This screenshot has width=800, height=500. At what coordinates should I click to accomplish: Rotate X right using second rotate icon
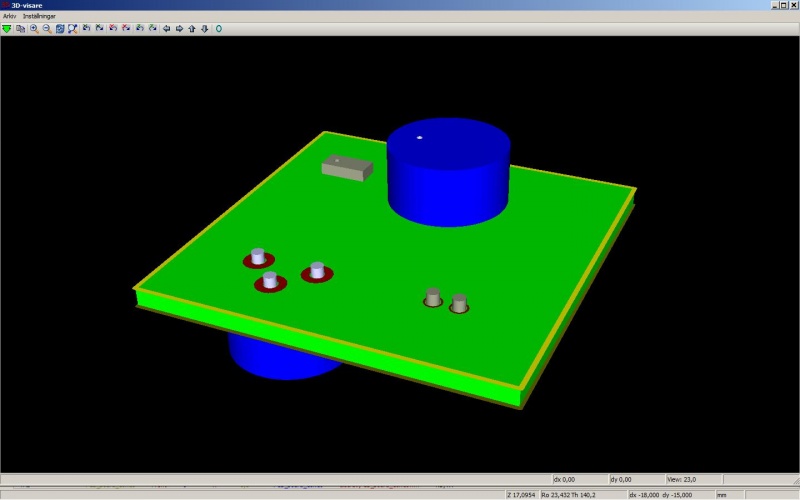(x=100, y=28)
